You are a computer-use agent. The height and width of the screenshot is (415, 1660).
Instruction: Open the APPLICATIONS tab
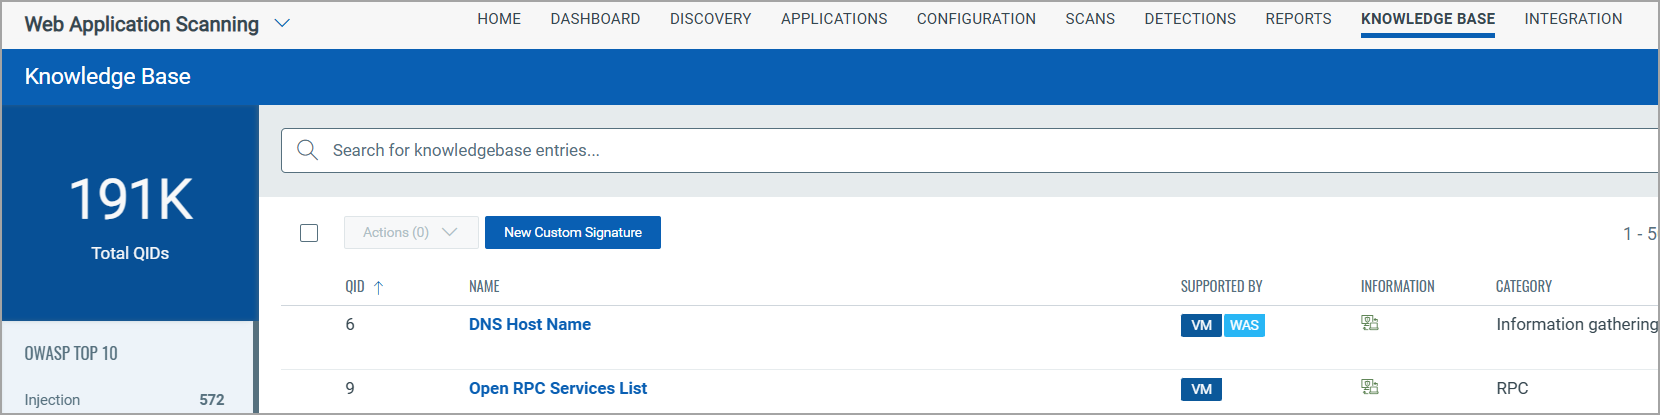pos(834,19)
